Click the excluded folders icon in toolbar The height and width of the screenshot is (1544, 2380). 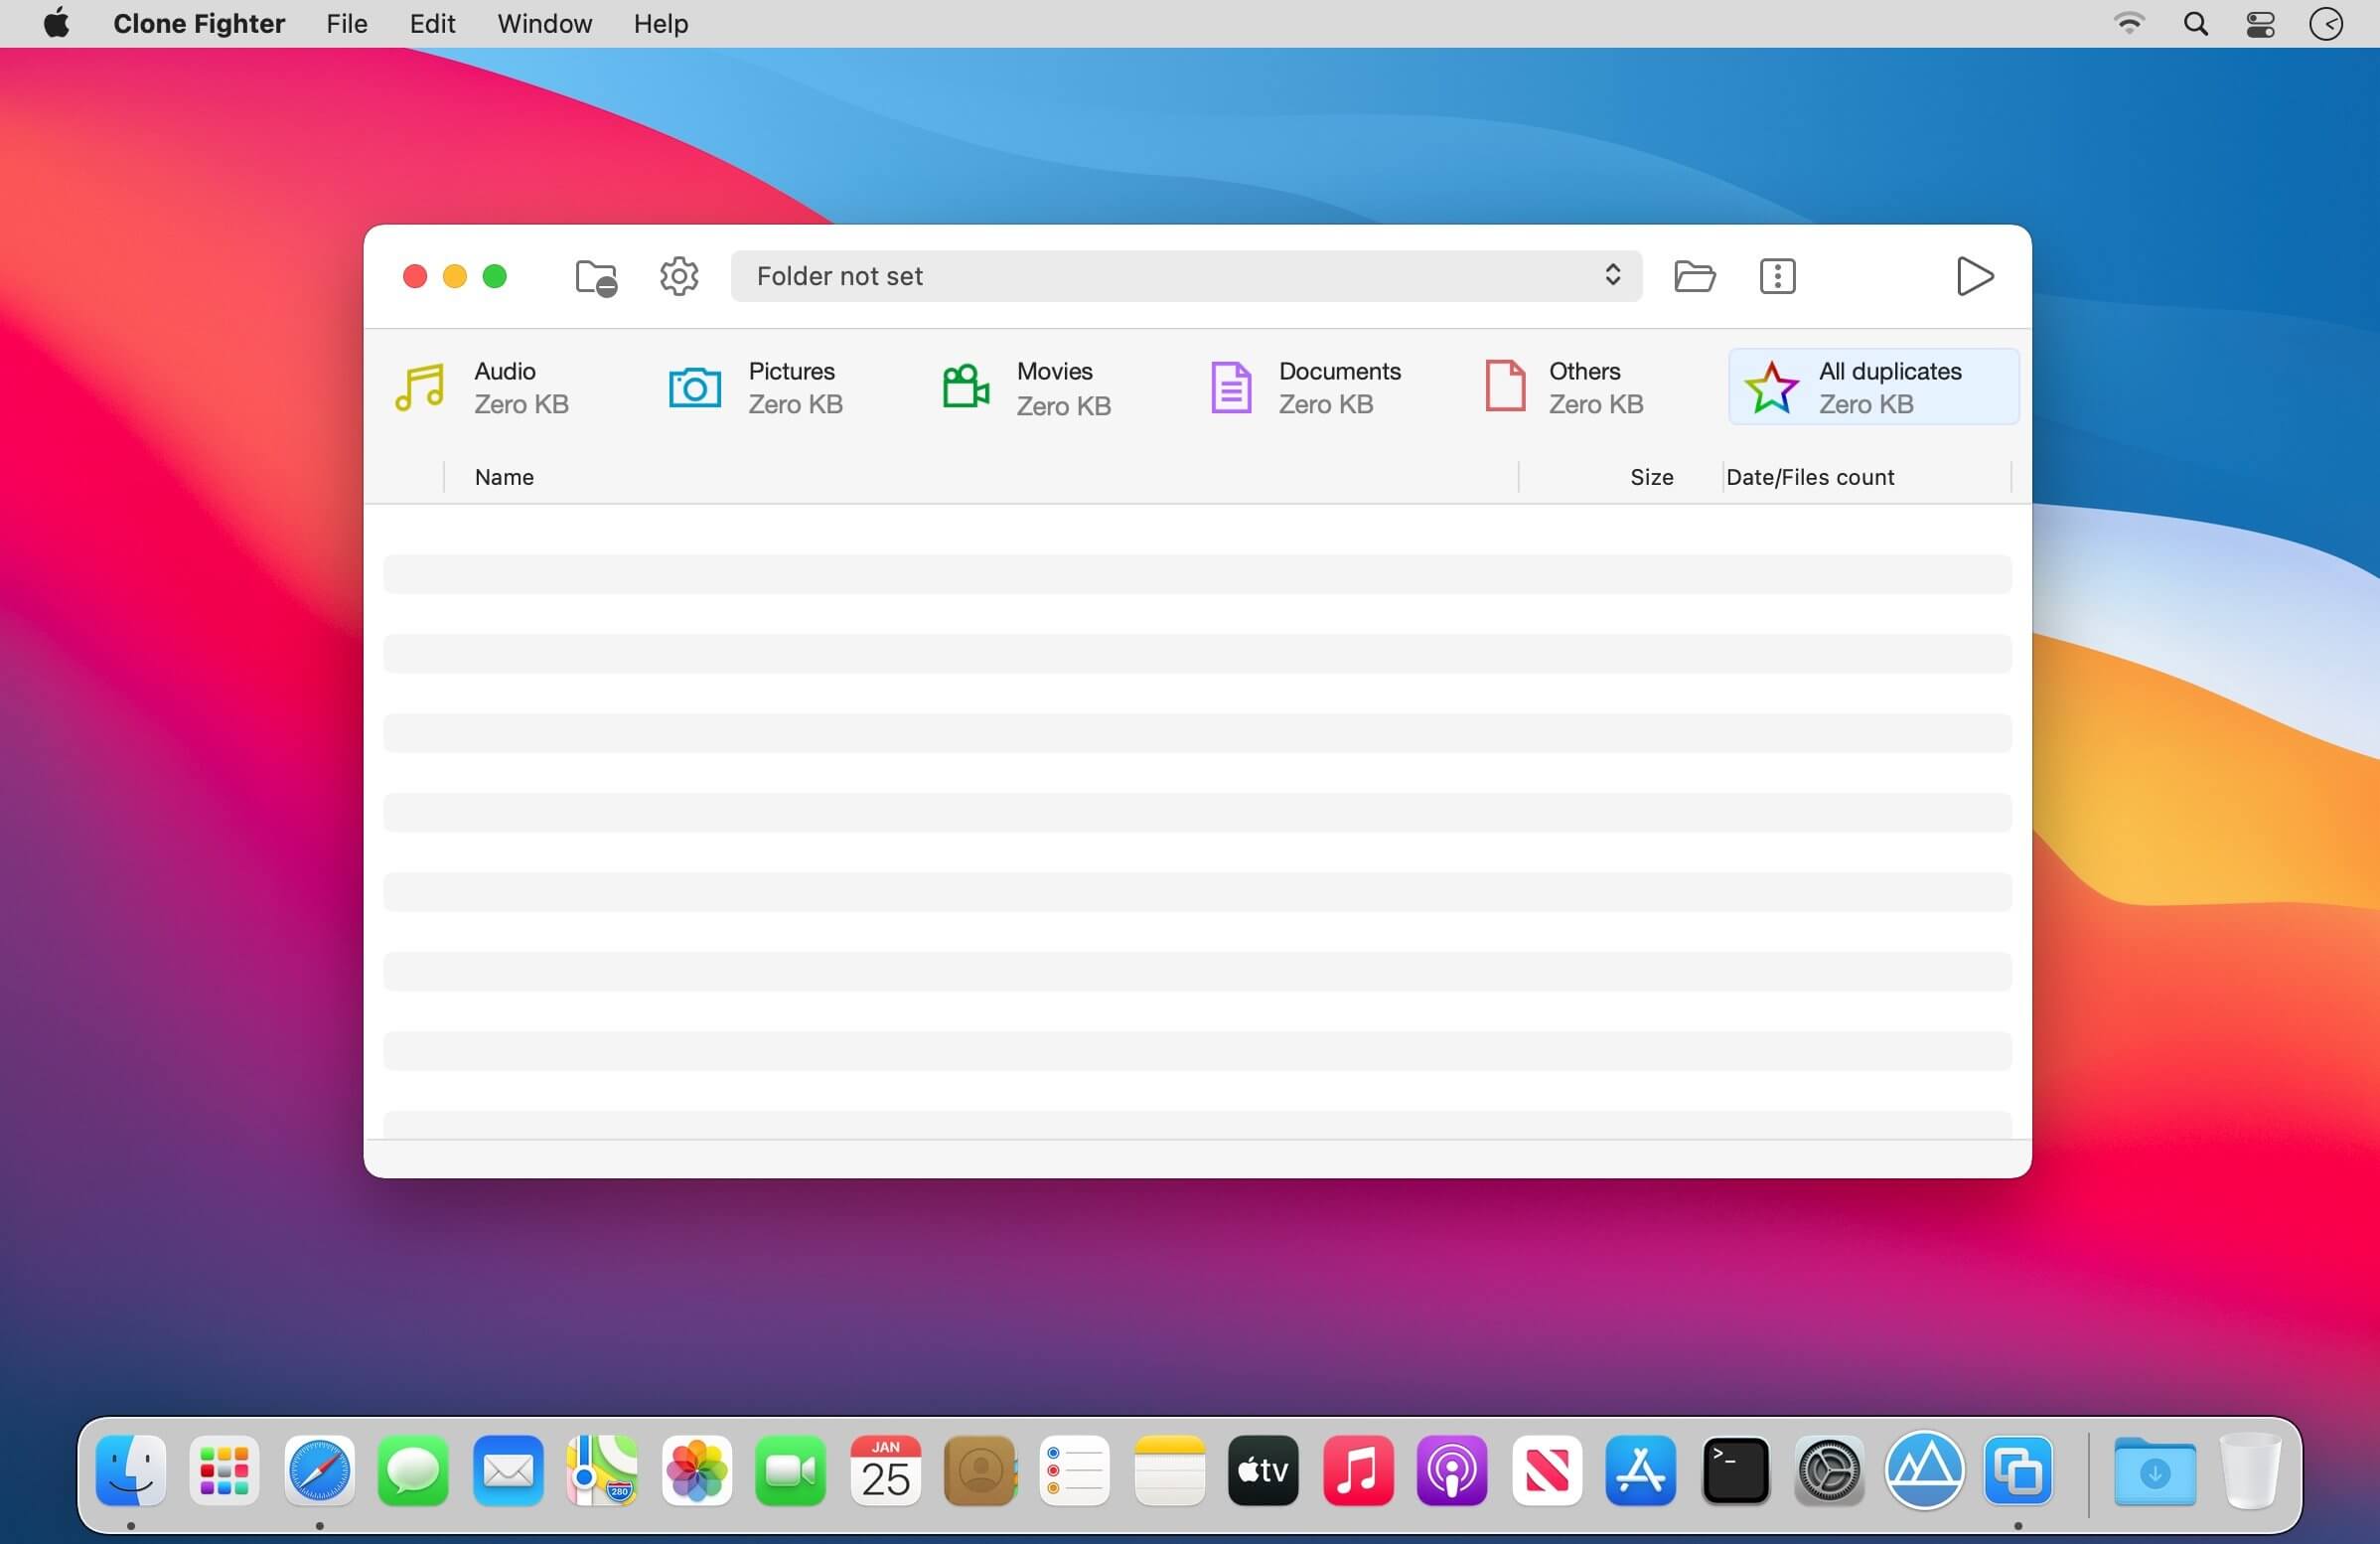[596, 277]
